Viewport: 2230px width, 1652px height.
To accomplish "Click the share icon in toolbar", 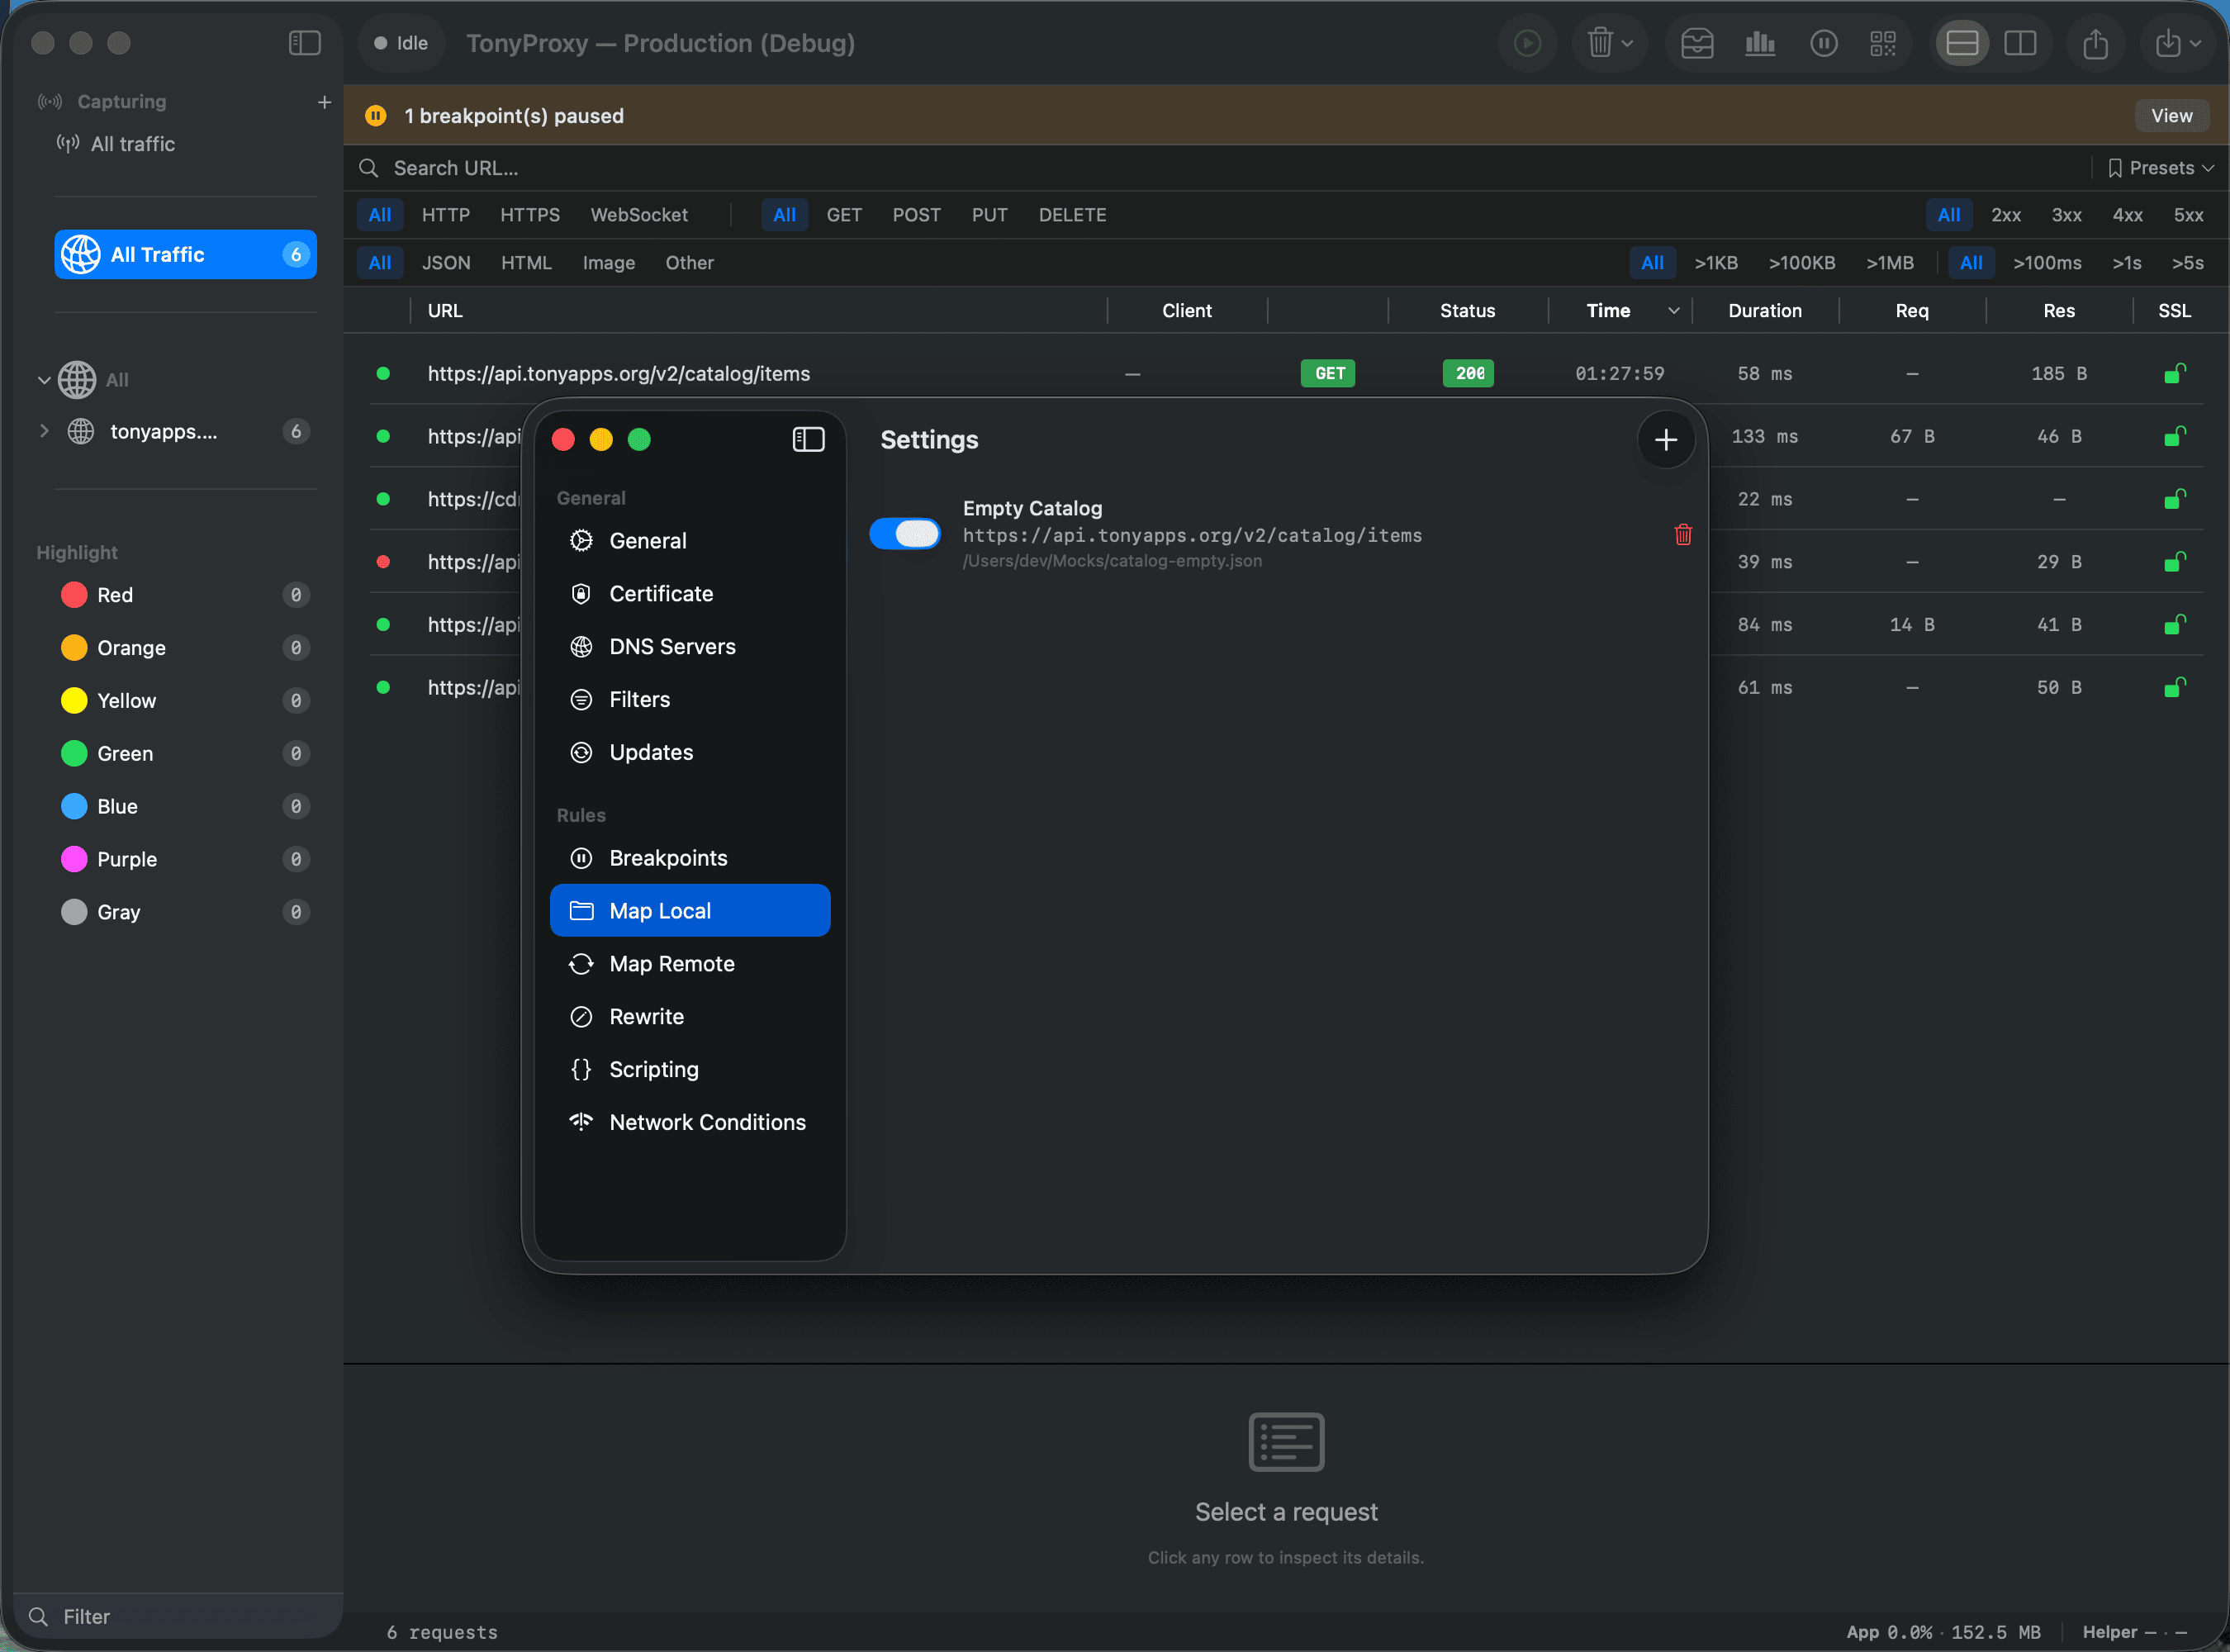I will 2095,43.
